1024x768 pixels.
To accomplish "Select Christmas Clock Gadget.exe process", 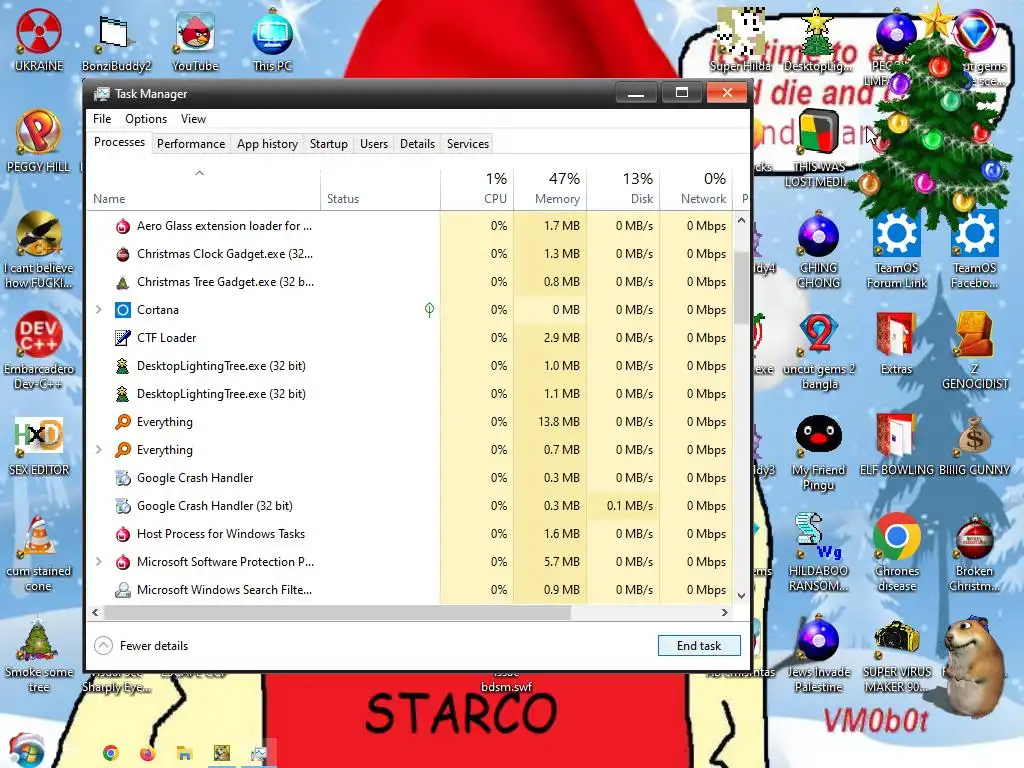I will (410, 253).
